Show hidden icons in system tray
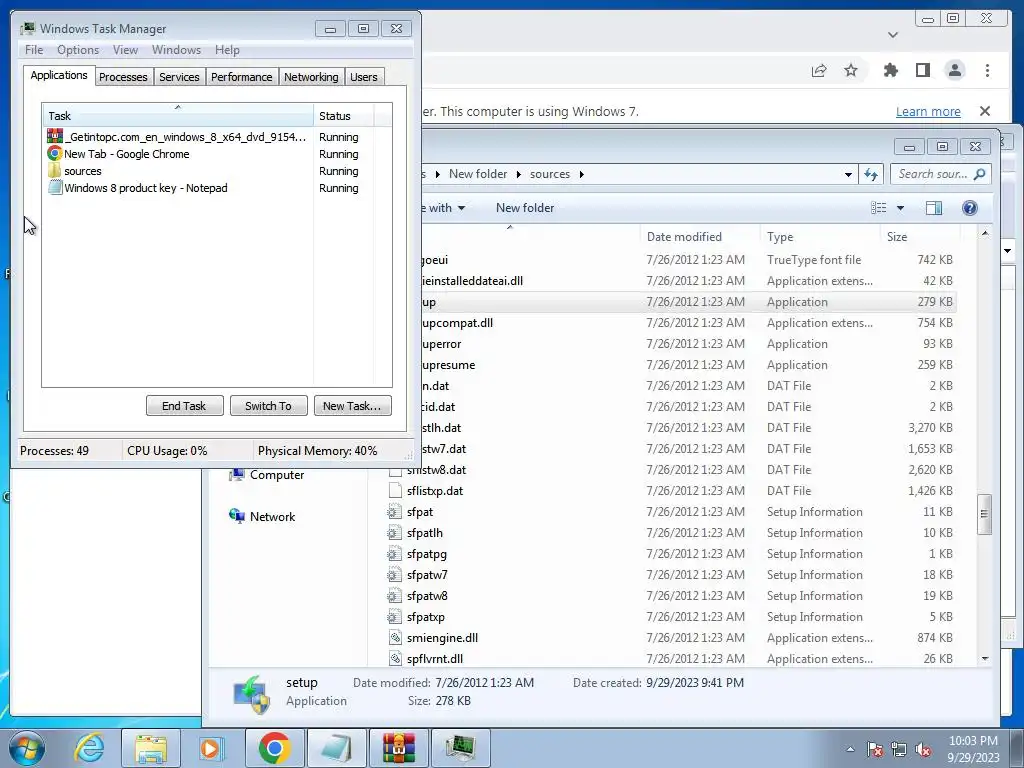Viewport: 1024px width, 768px height. click(850, 750)
